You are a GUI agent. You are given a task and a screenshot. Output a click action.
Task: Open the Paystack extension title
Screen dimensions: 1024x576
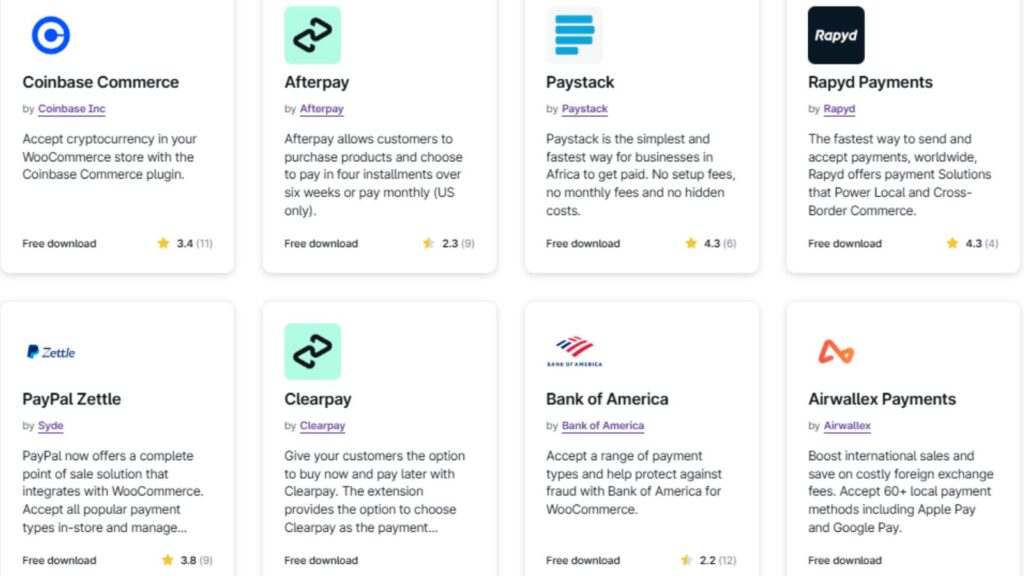pos(580,82)
